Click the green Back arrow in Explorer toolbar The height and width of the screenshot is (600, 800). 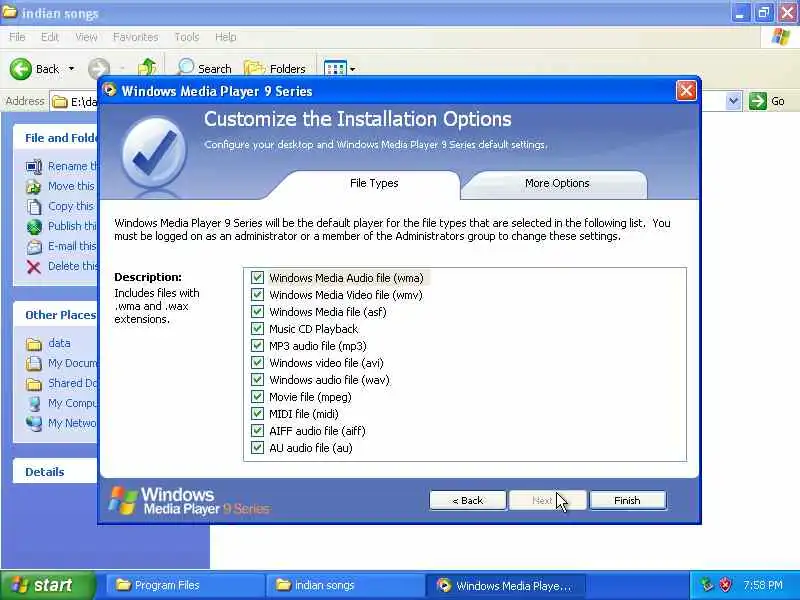tap(21, 69)
